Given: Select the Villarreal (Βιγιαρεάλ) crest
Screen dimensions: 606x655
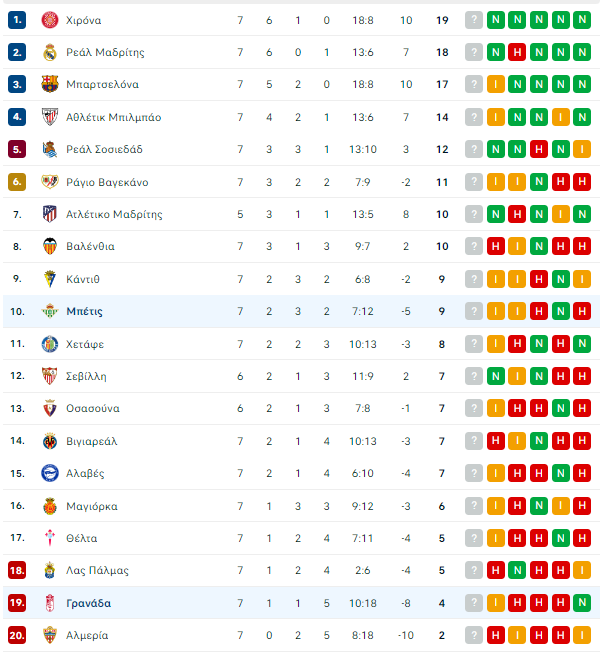Looking at the screenshot, I should point(50,441).
